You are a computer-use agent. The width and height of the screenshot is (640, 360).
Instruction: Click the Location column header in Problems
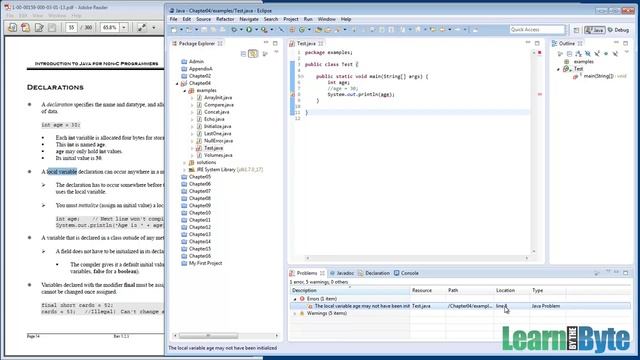(512, 291)
